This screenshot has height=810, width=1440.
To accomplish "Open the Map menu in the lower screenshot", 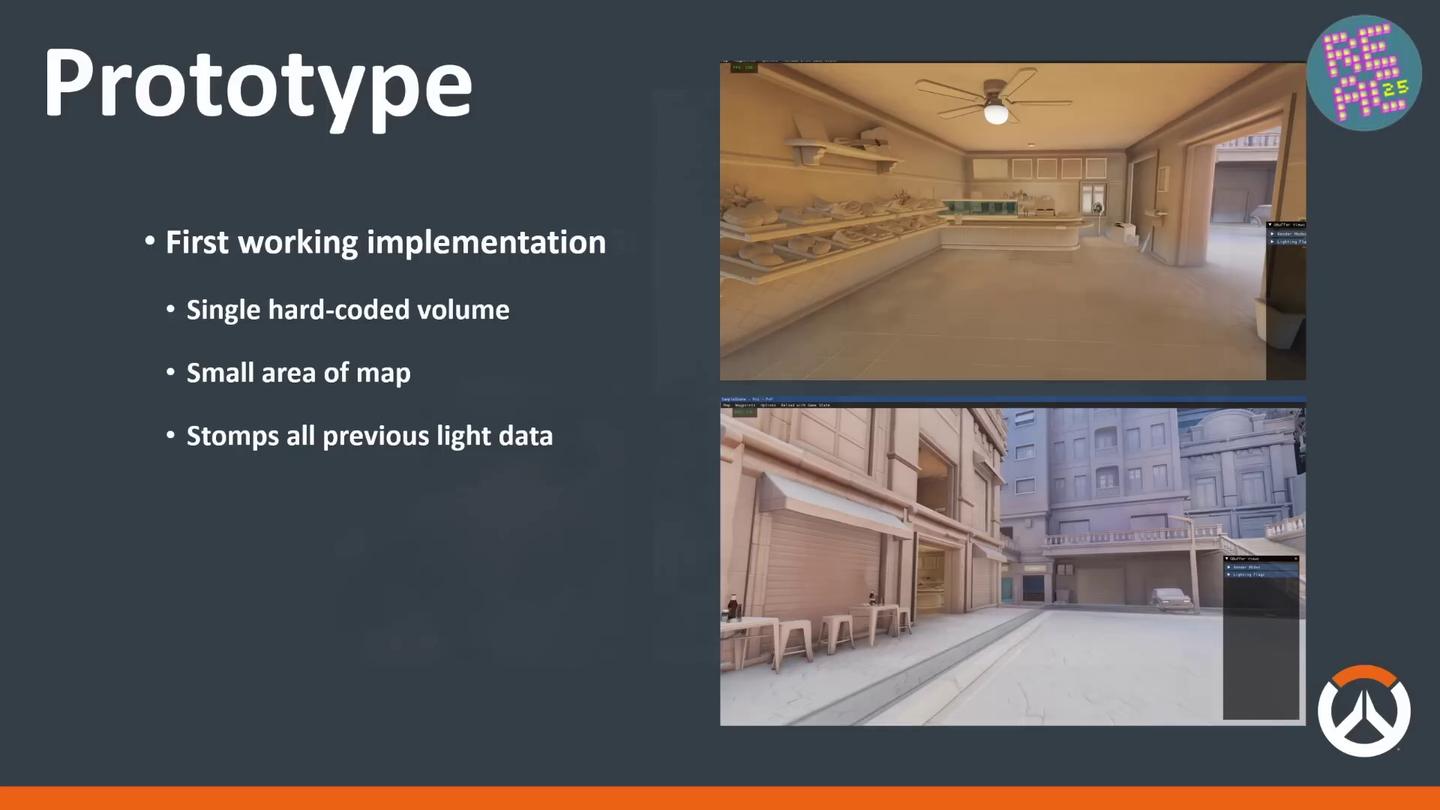I will point(726,405).
